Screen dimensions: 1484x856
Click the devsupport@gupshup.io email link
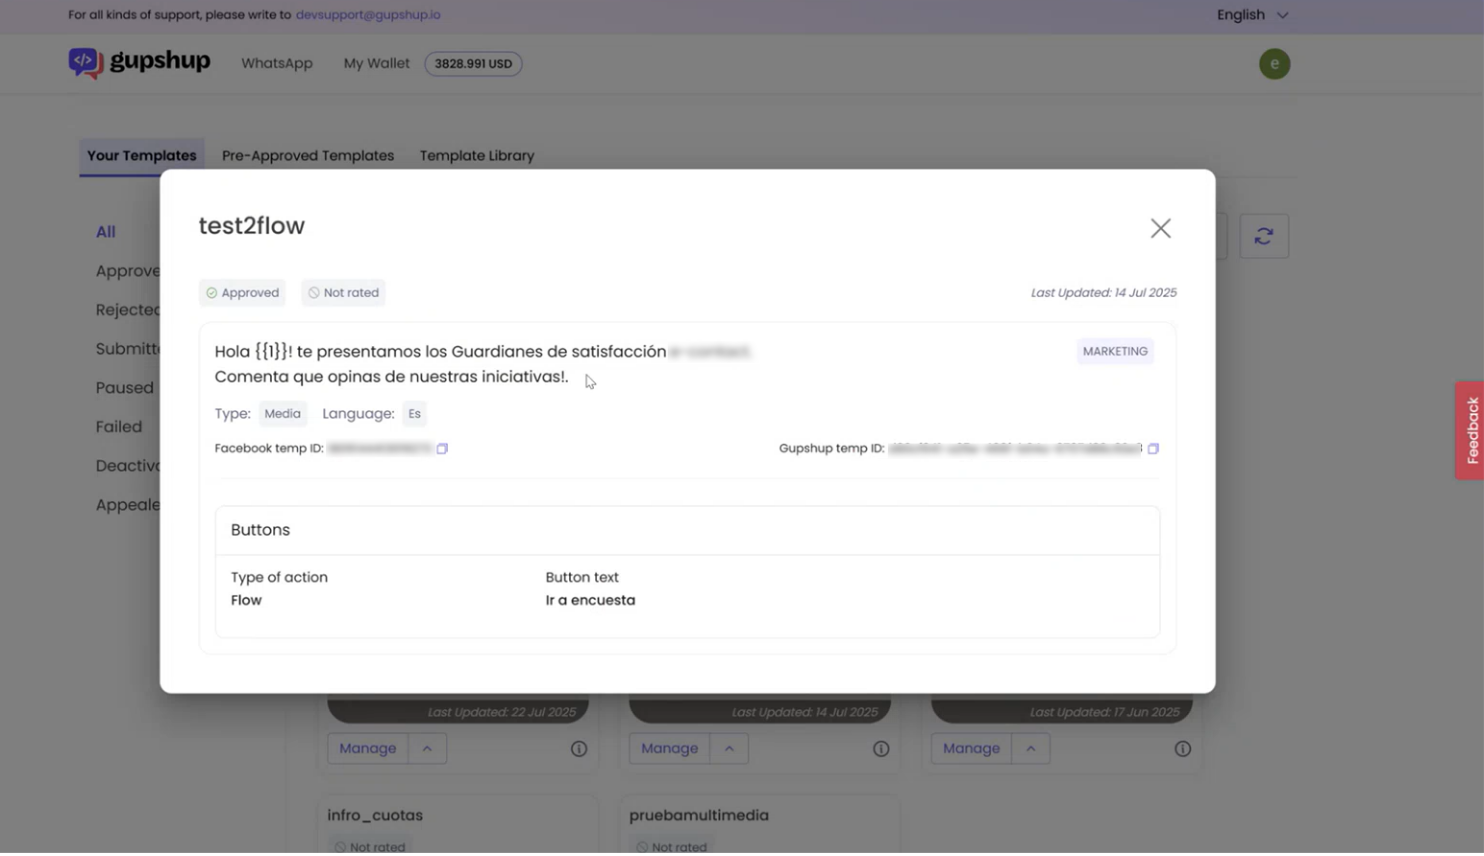coord(368,15)
